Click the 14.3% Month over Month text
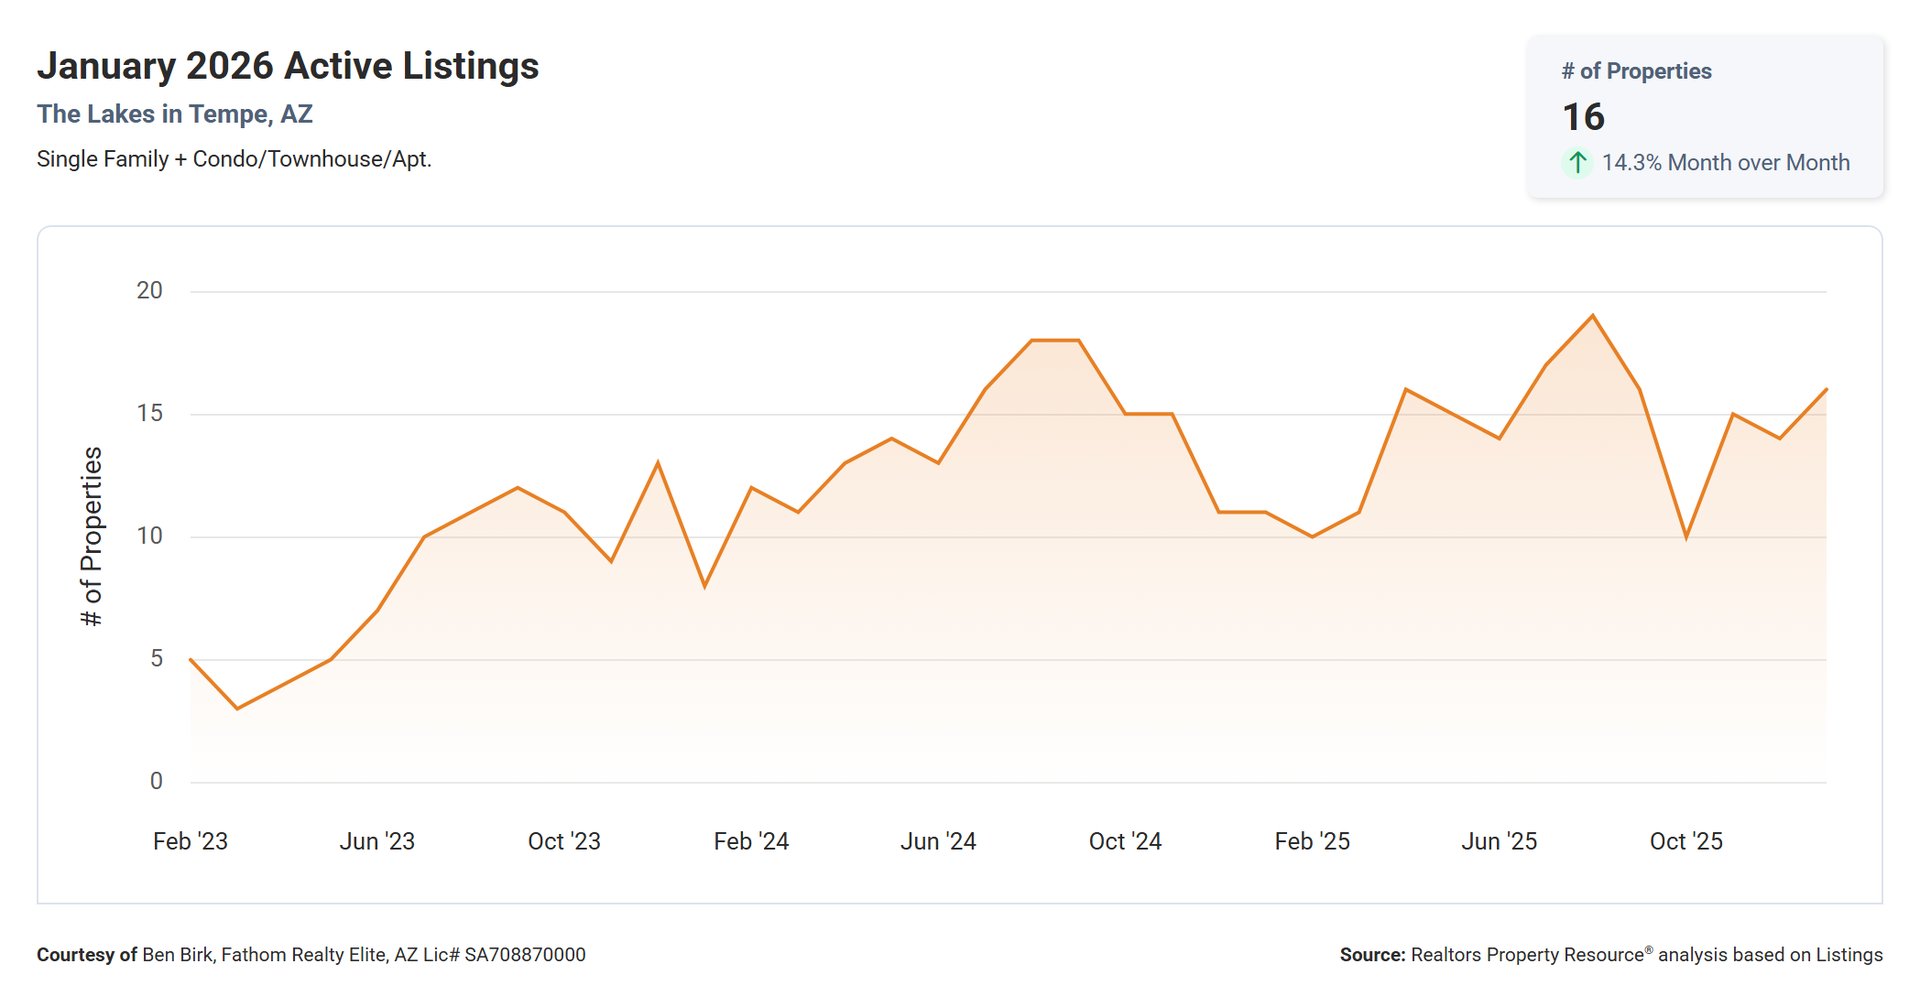Viewport: 1920px width, 1007px height. click(1725, 162)
